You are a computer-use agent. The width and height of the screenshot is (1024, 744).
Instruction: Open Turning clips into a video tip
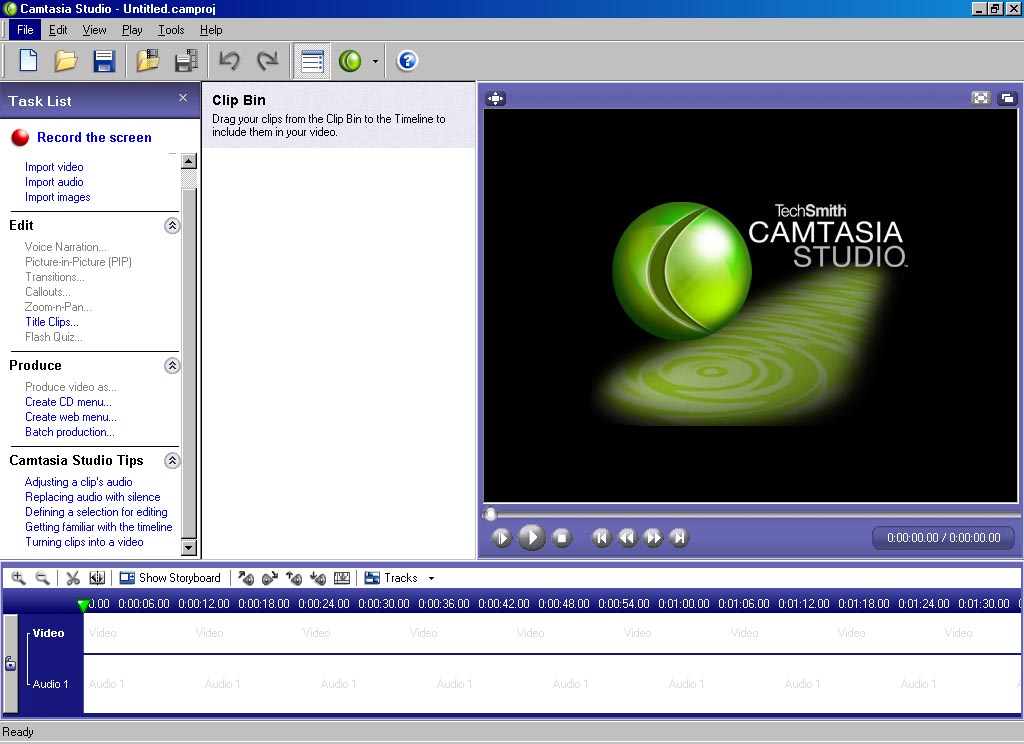click(x=84, y=542)
